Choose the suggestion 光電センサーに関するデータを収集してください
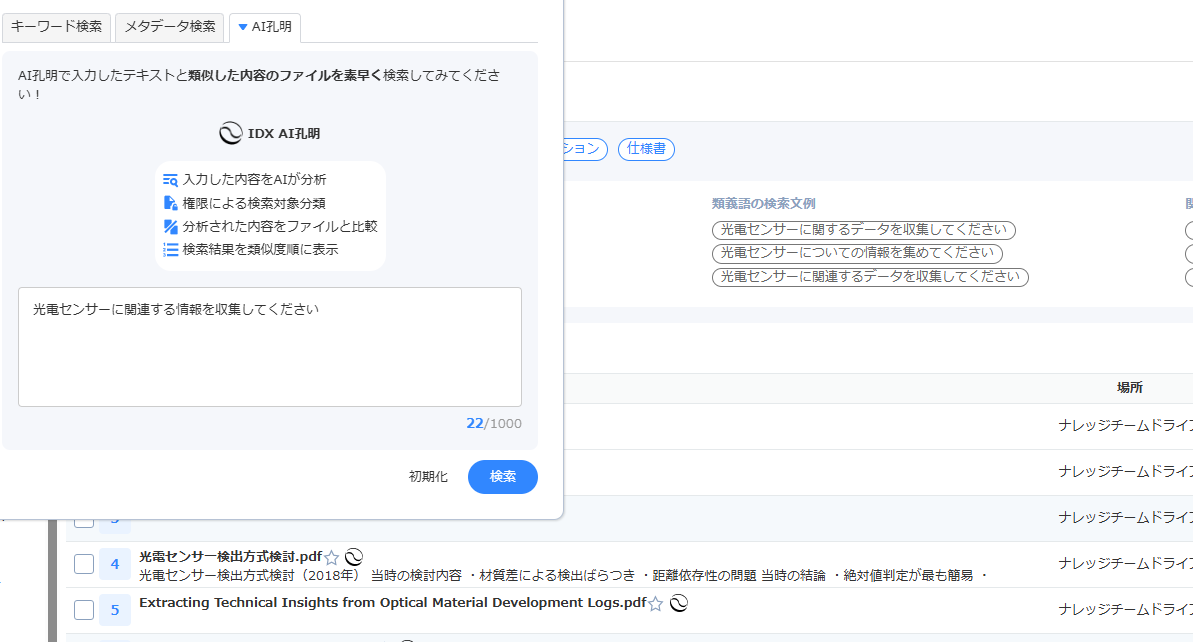The width and height of the screenshot is (1193, 642). tap(864, 230)
